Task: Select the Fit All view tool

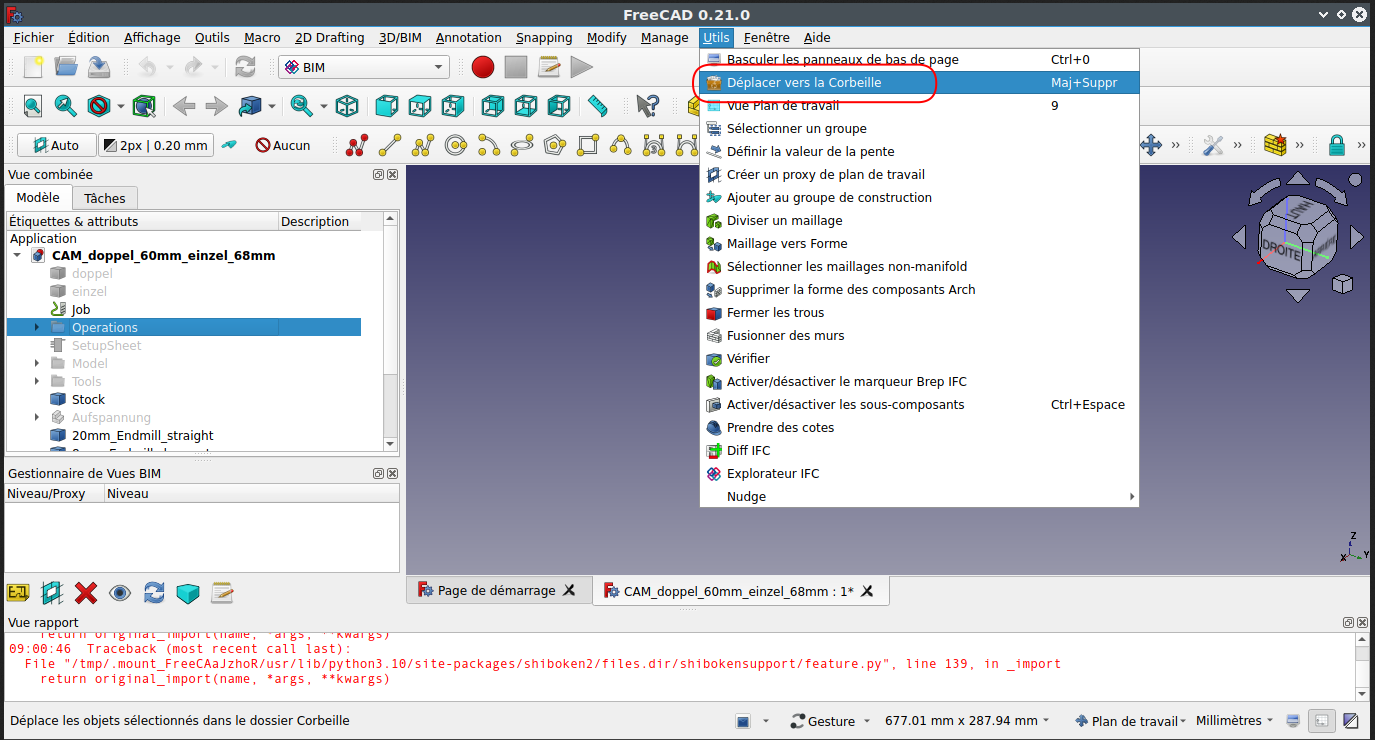Action: (x=32, y=105)
